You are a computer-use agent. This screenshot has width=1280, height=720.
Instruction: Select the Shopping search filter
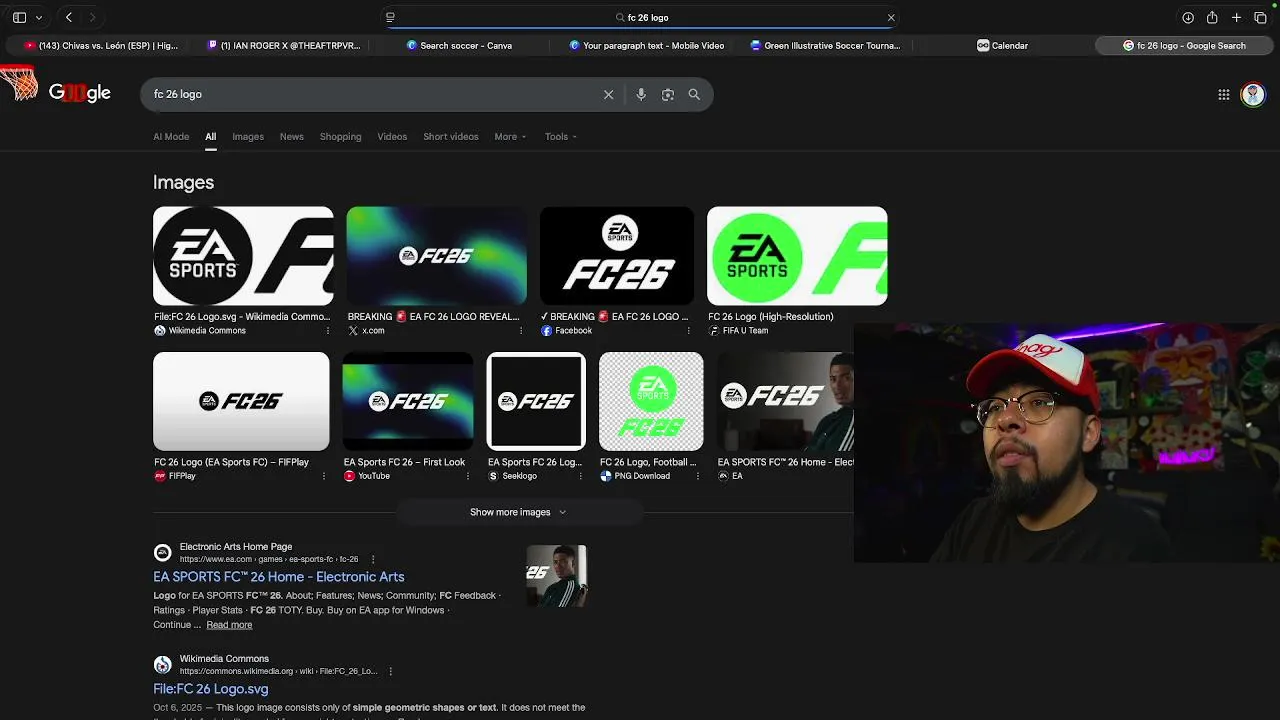point(340,136)
